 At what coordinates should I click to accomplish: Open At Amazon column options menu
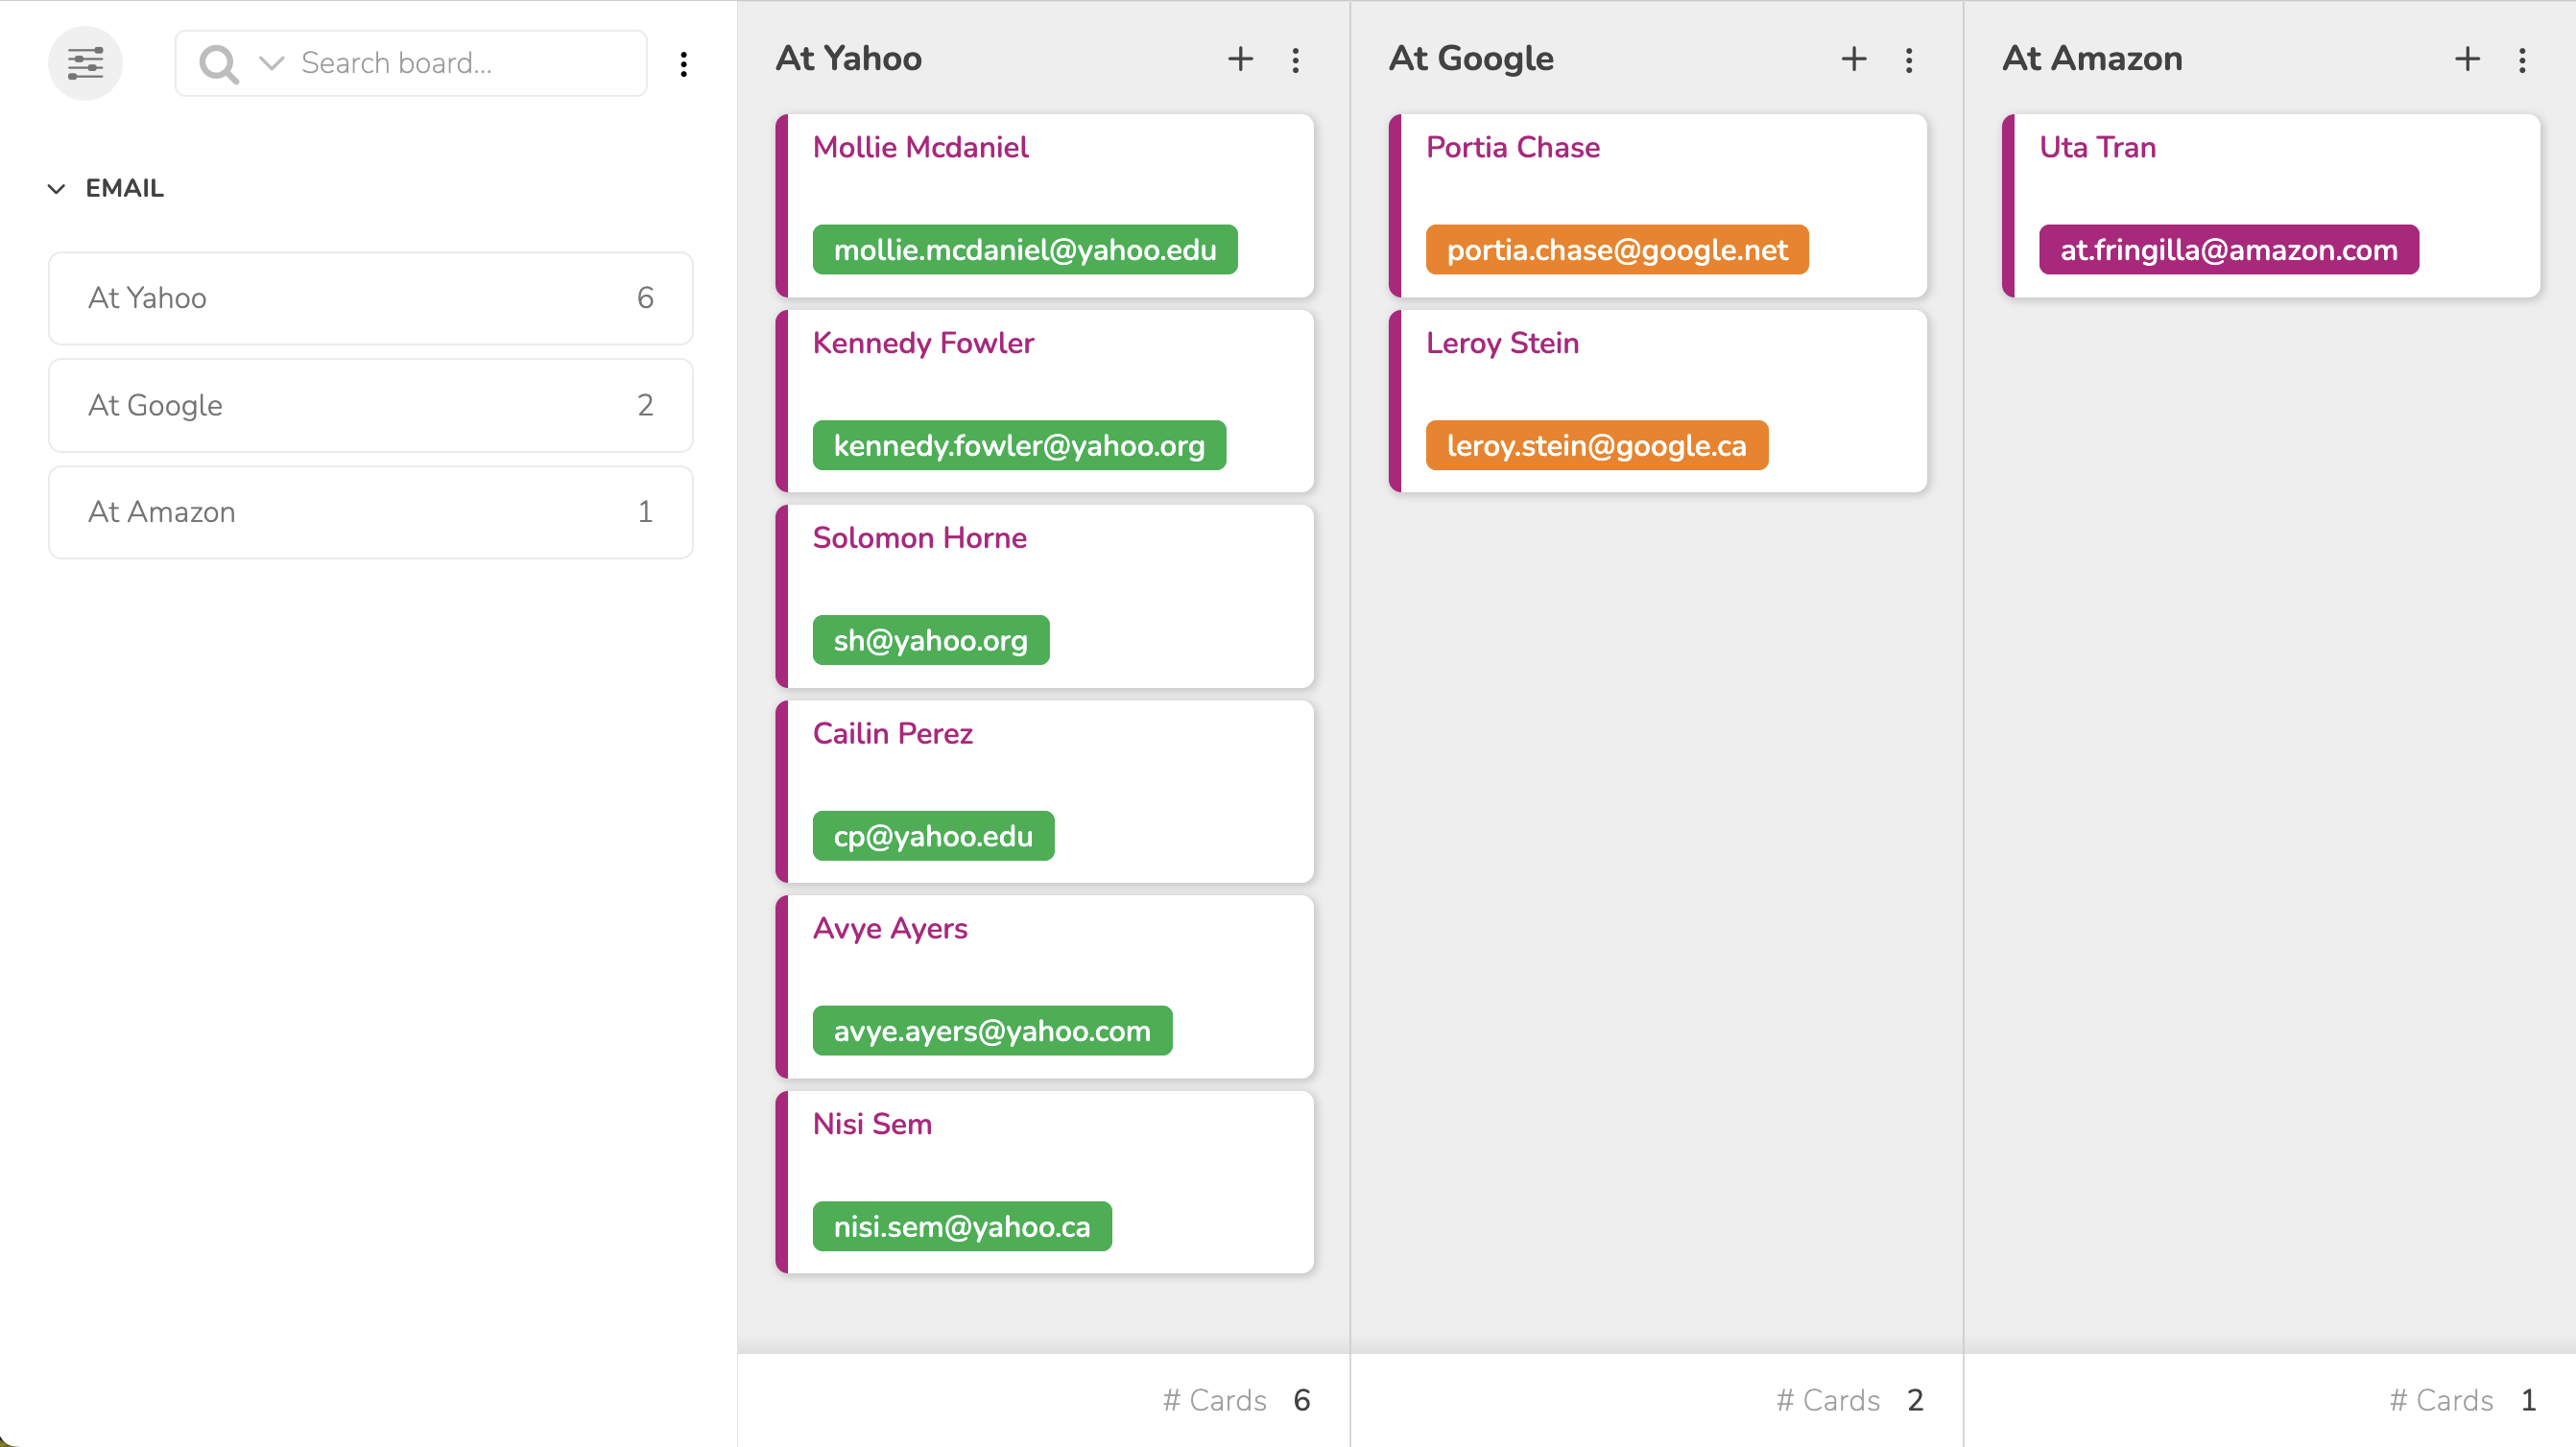tap(2522, 60)
